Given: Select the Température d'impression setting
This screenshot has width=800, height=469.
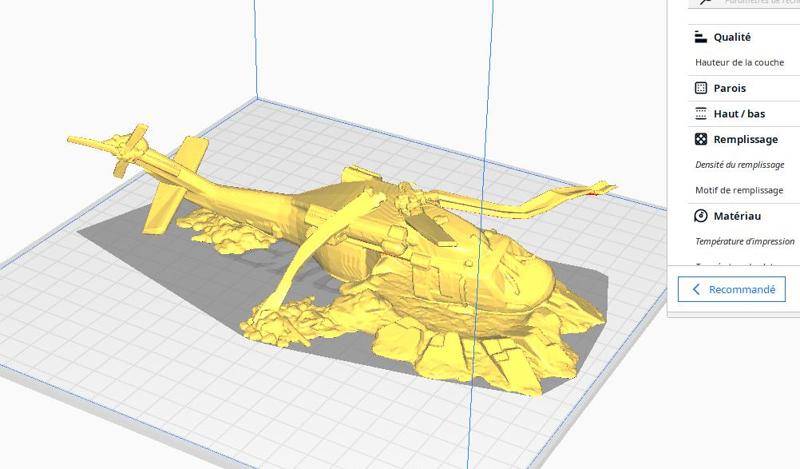Looking at the screenshot, I should click(744, 241).
